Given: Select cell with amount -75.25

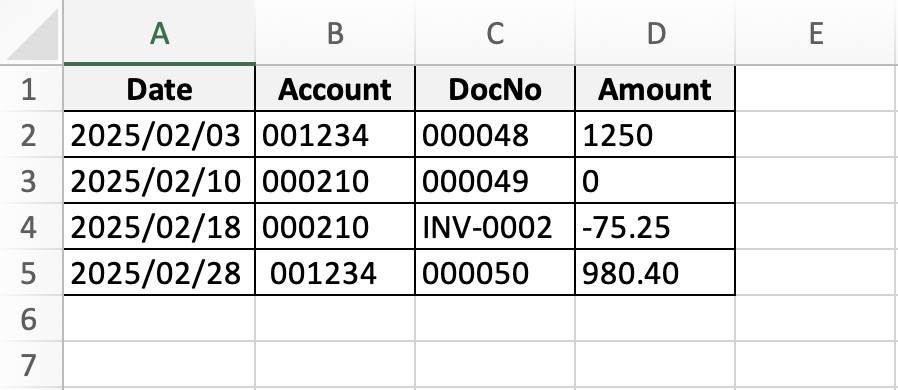Looking at the screenshot, I should point(655,227).
